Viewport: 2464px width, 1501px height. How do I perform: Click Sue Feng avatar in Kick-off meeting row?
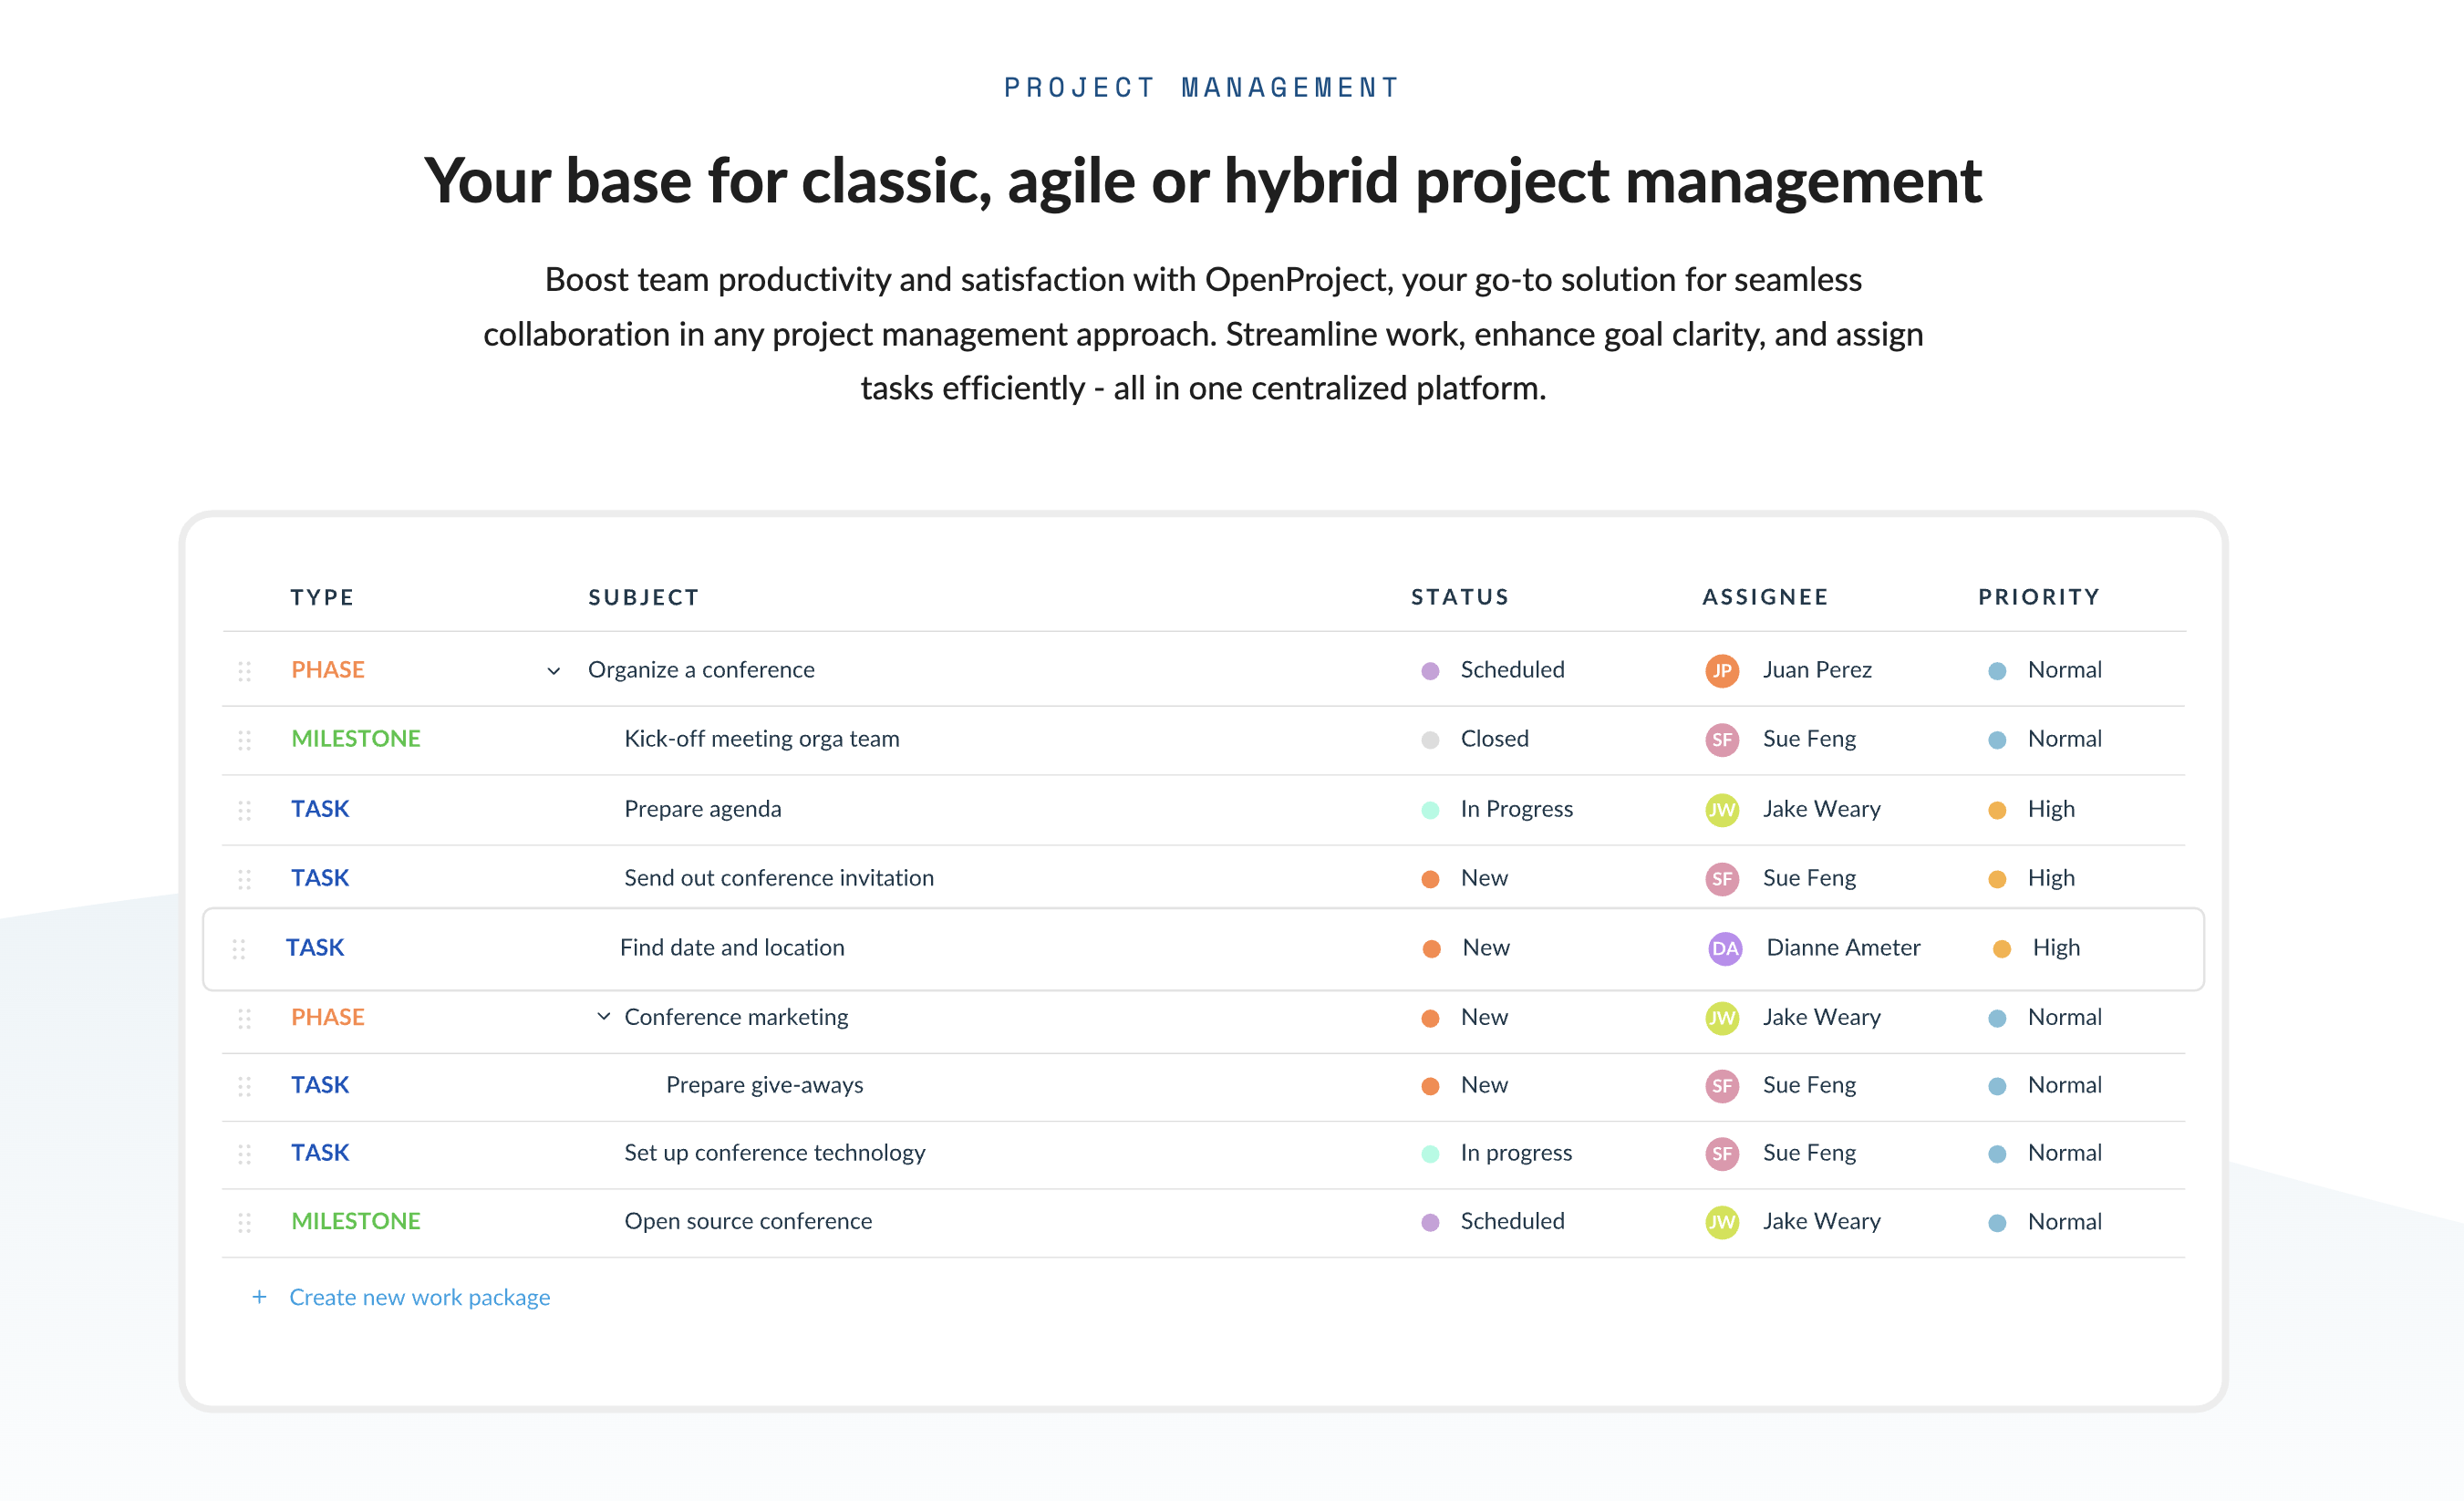point(1721,740)
